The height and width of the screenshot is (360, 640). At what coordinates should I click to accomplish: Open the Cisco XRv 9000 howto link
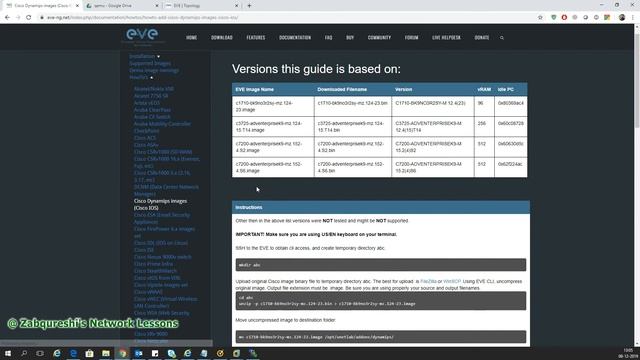point(151,334)
